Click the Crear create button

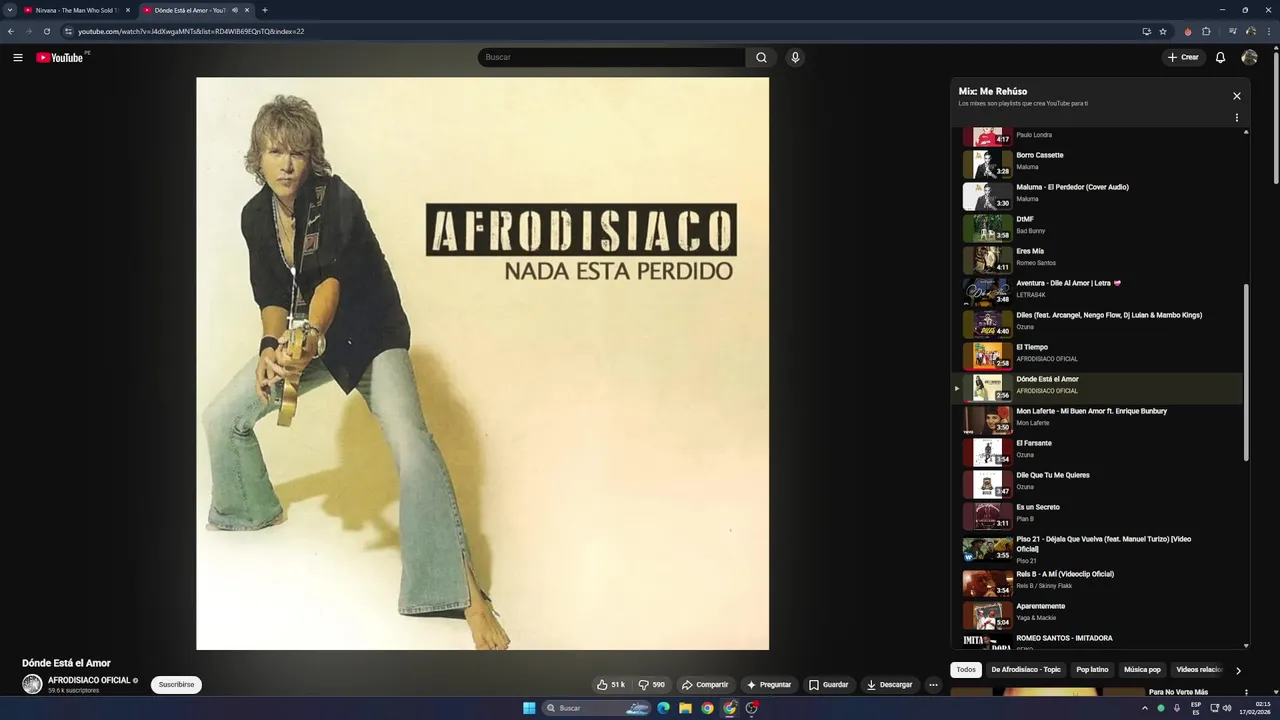(1183, 57)
